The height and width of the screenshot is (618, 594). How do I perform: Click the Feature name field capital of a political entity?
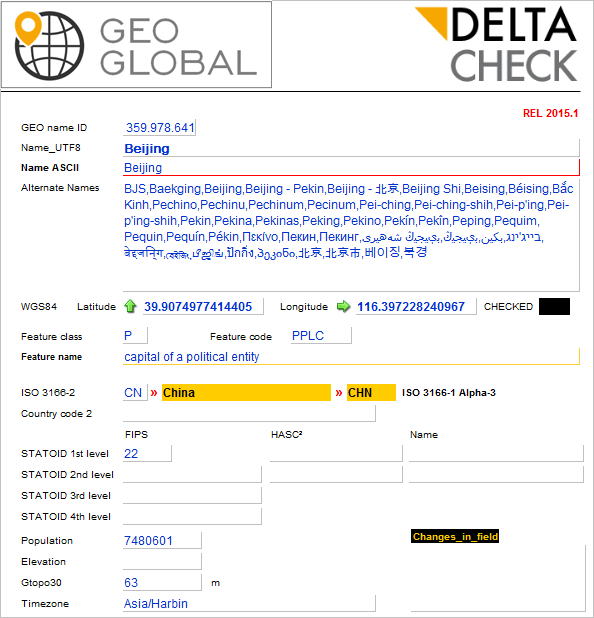tap(351, 356)
